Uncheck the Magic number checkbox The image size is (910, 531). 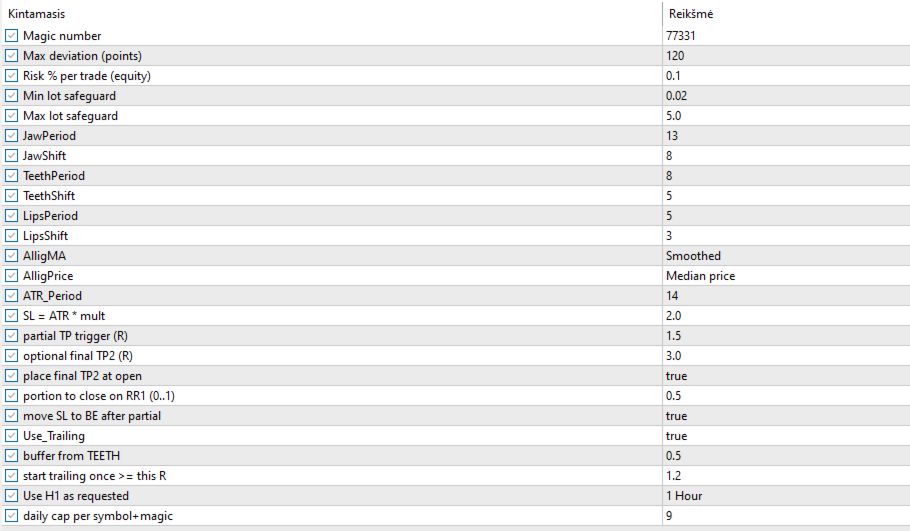click(x=12, y=36)
